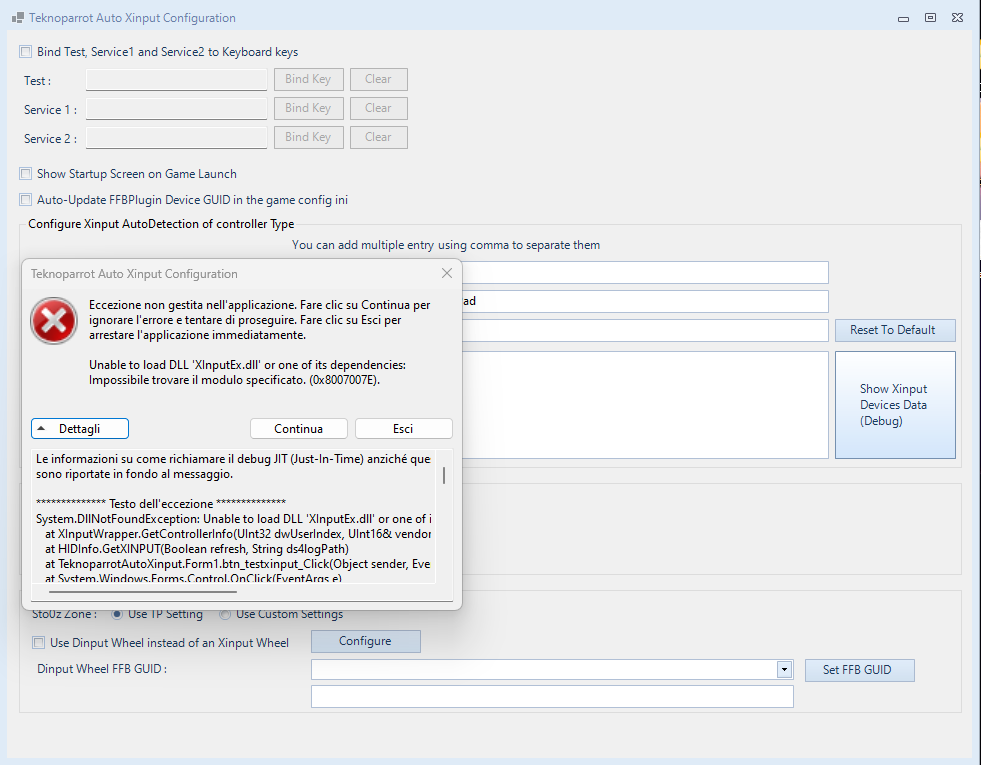This screenshot has width=981, height=765.
Task: Click the large text area beside Show Xinput Devices
Action: 644,405
